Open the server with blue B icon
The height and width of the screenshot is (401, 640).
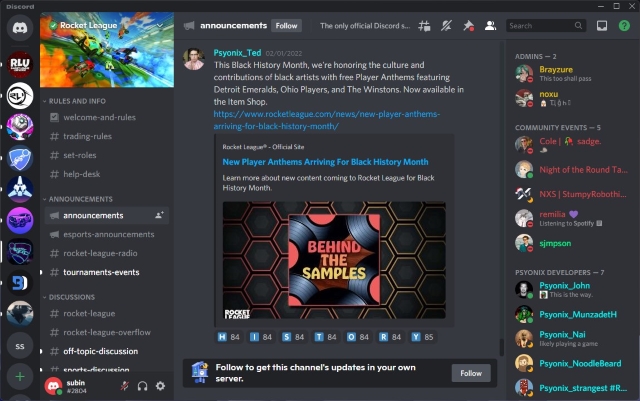coord(20,283)
